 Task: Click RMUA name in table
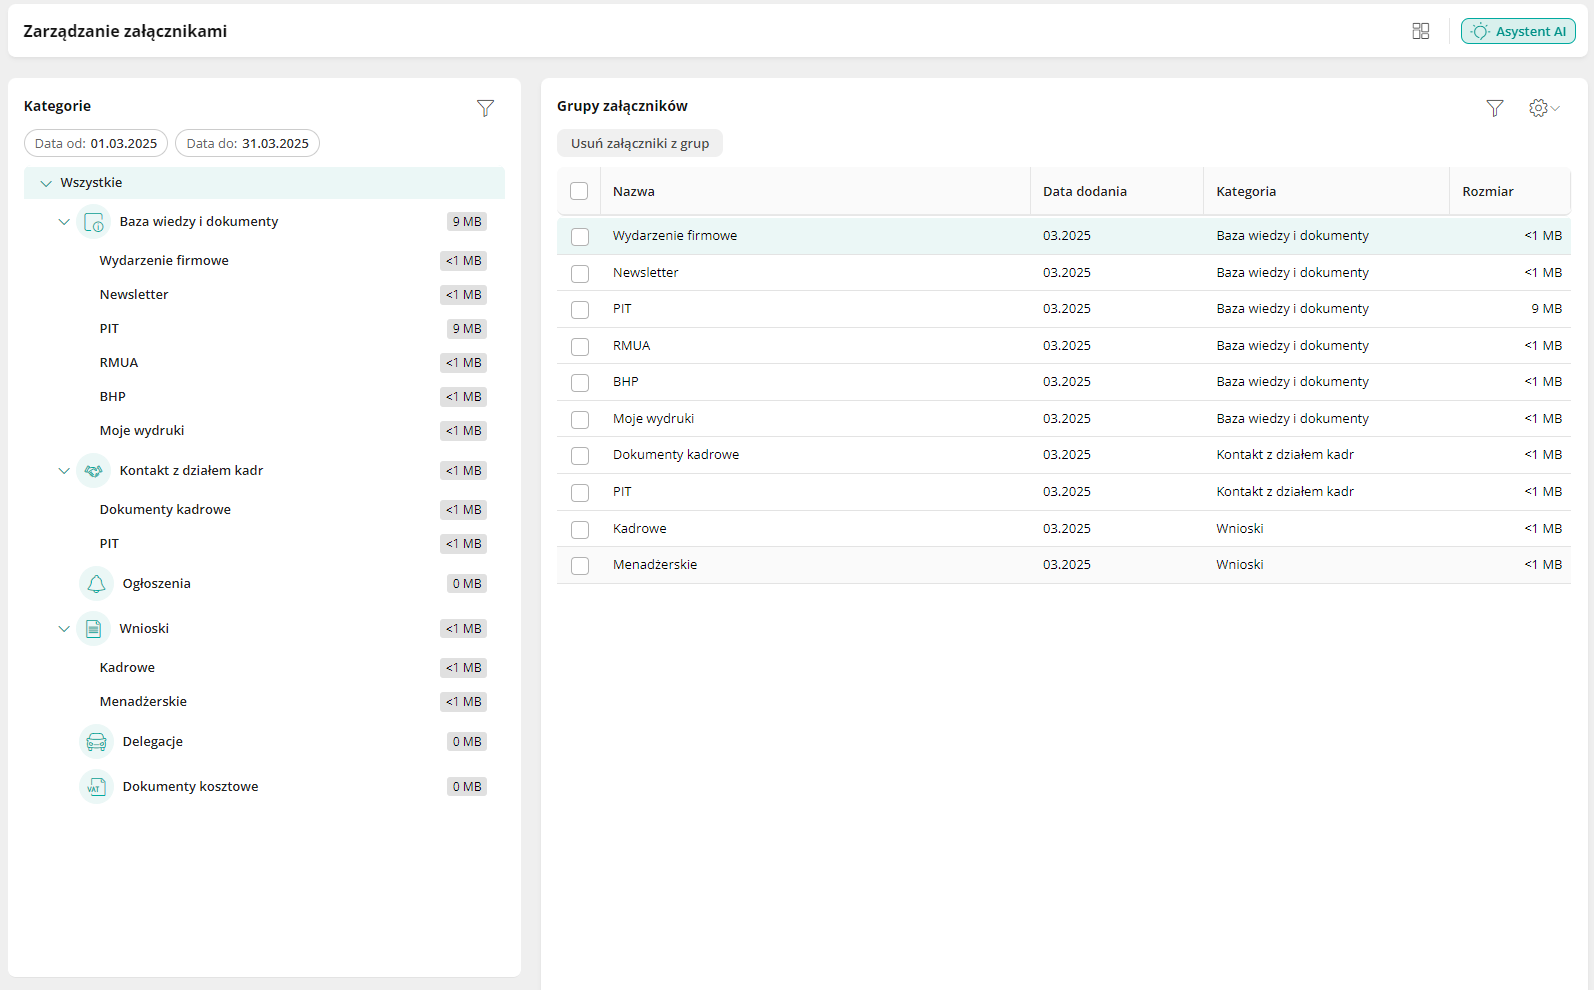[x=632, y=346]
